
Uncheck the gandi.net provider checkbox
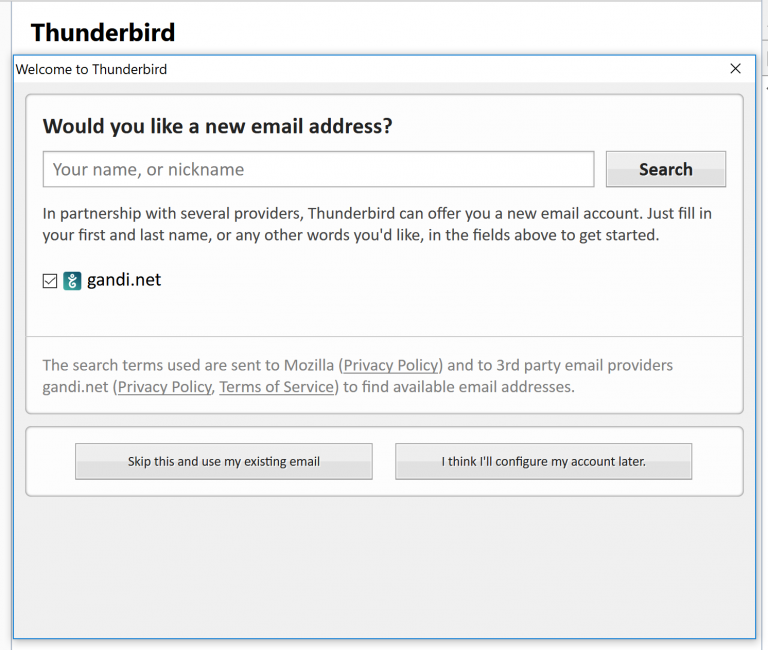(x=50, y=281)
